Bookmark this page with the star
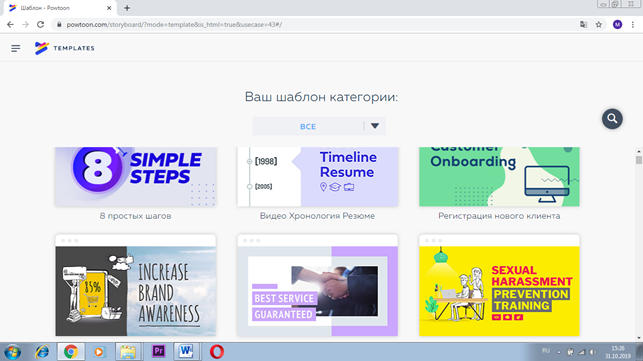The height and width of the screenshot is (361, 643). coord(599,25)
